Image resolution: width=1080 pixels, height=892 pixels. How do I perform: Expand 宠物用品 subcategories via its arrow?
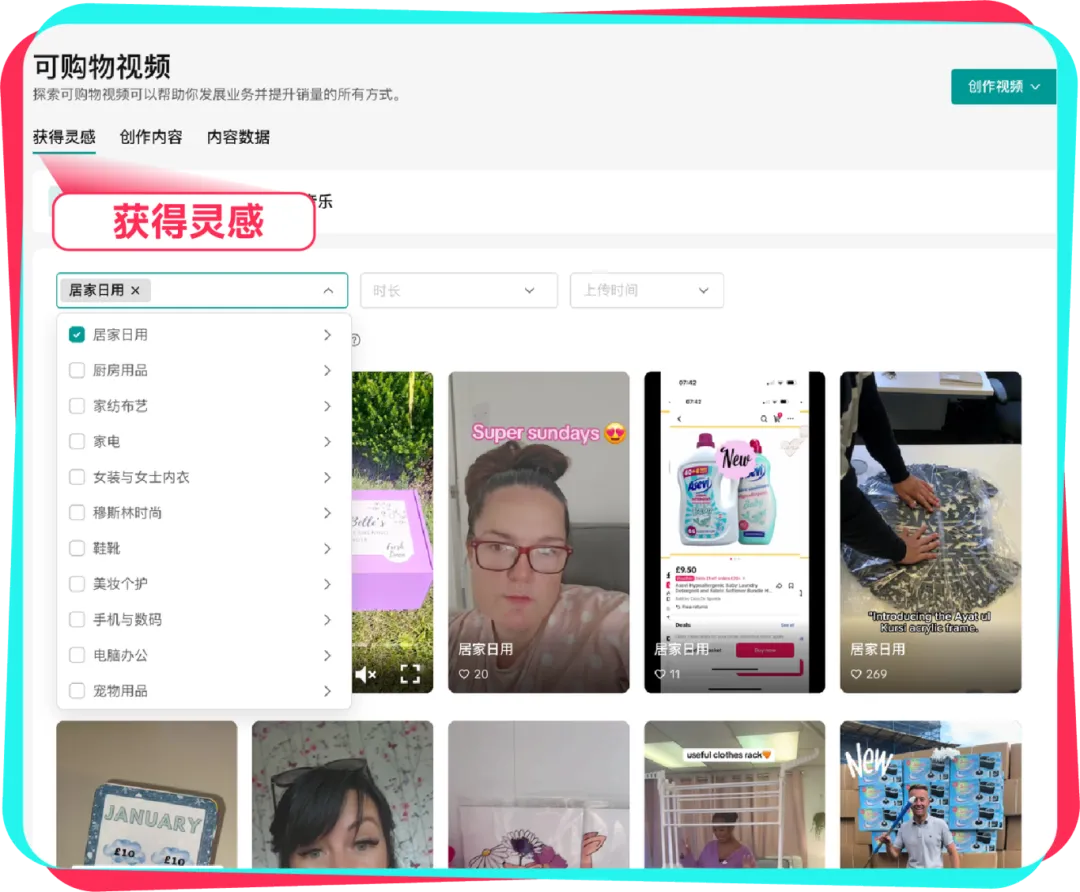tap(328, 690)
